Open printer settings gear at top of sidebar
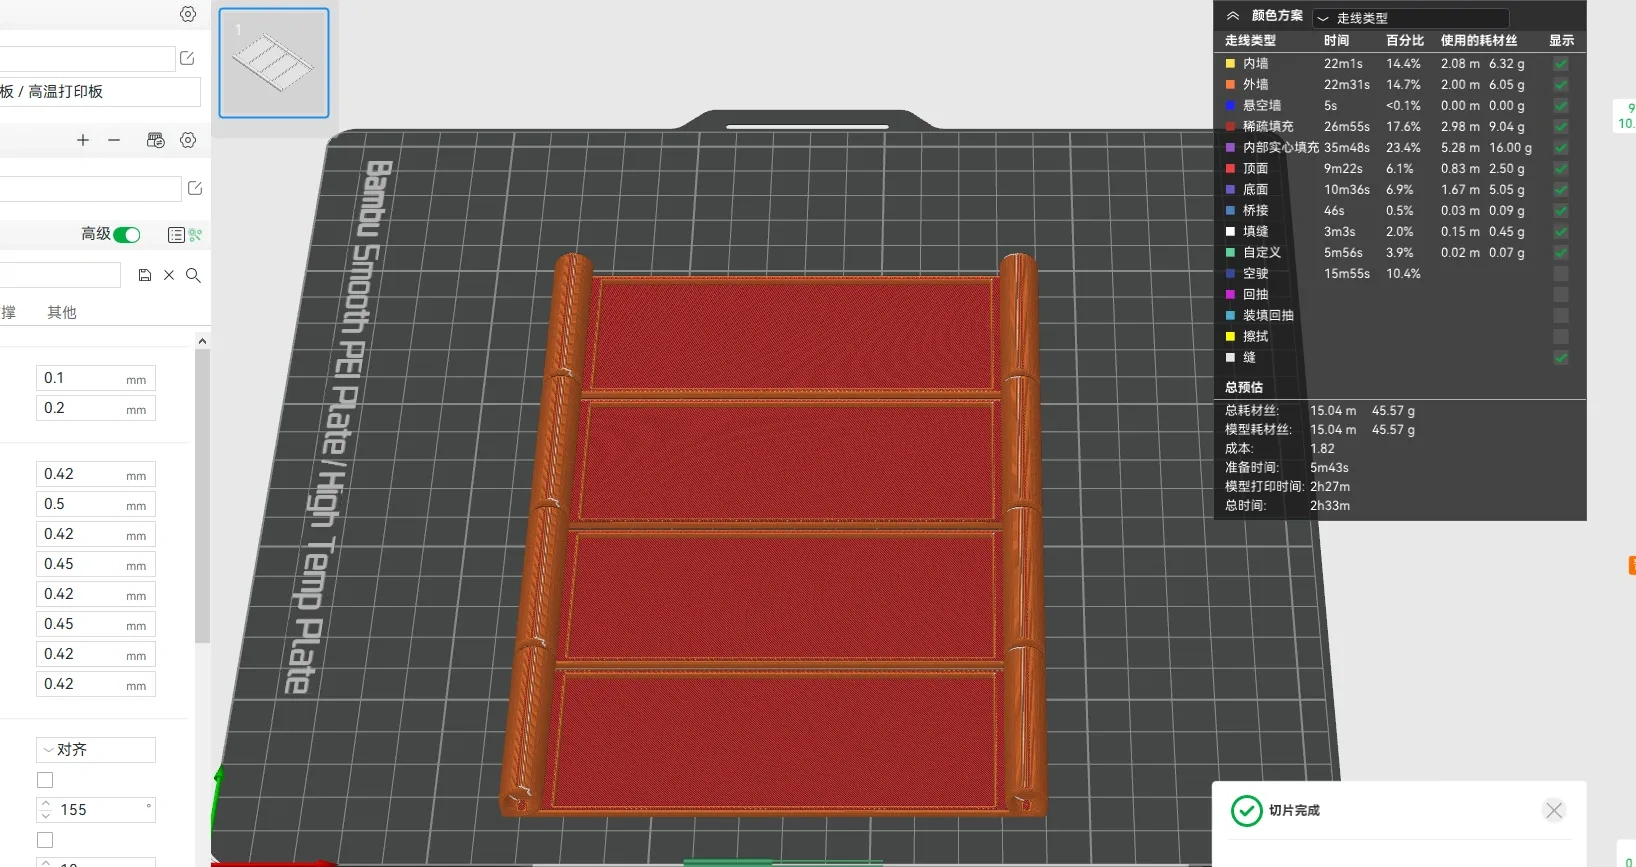This screenshot has width=1636, height=867. click(x=188, y=14)
